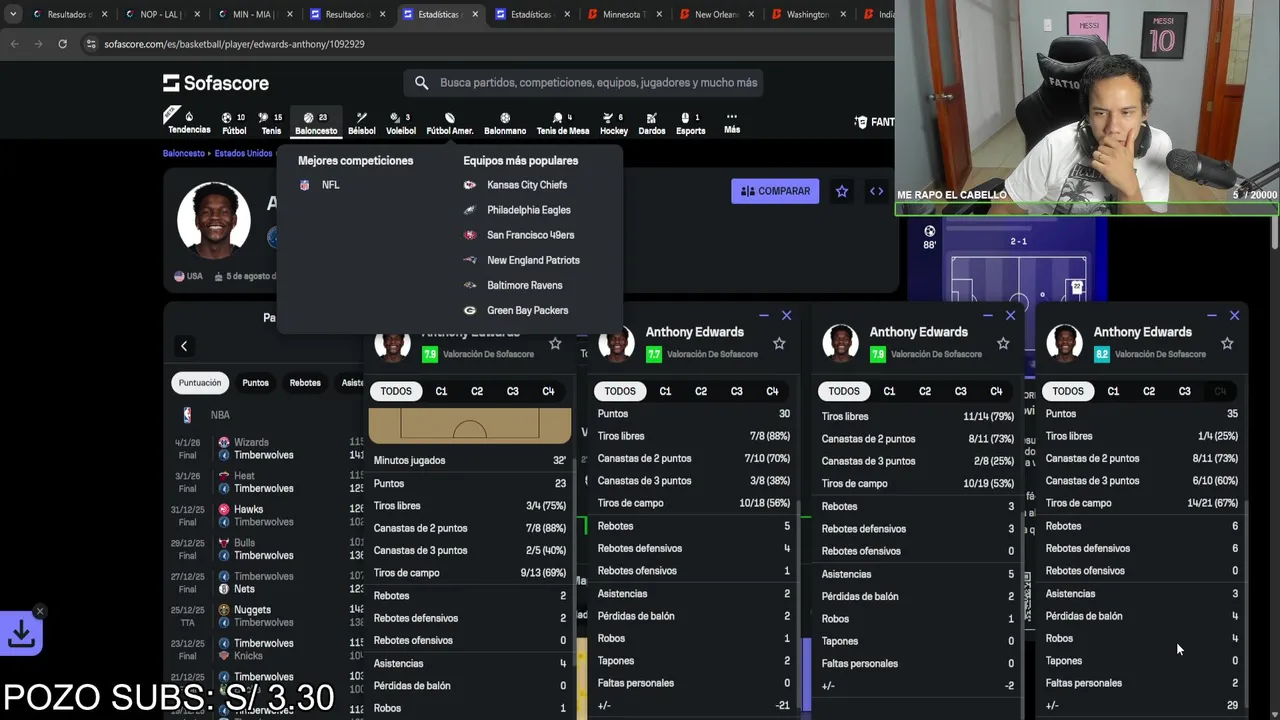Switch to the Minnesota T browser tab
1280x720 pixels.
click(624, 14)
